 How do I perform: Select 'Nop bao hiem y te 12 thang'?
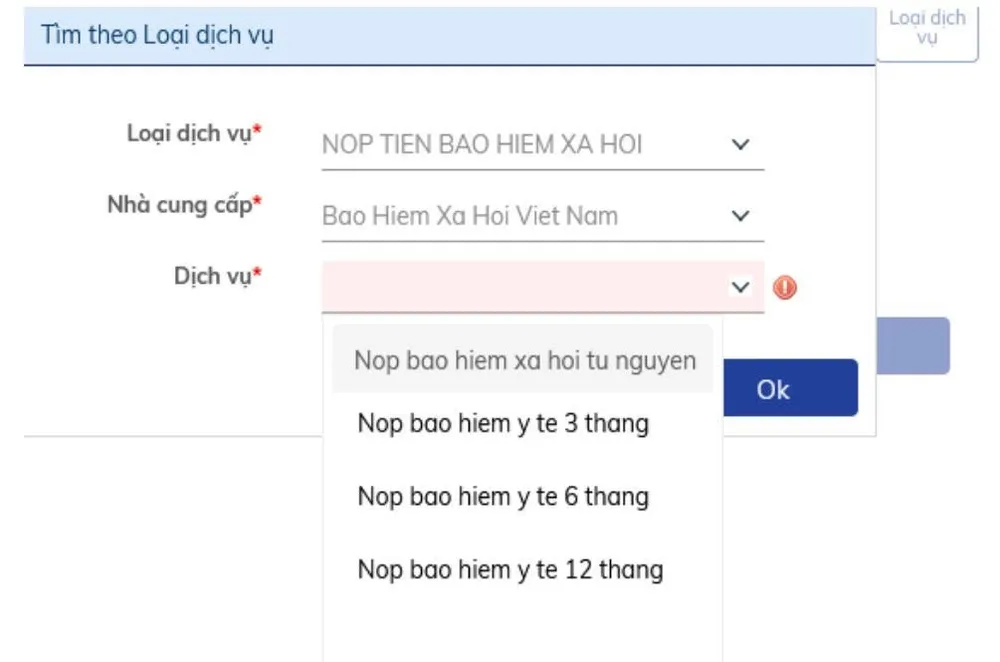pyautogui.click(x=509, y=569)
